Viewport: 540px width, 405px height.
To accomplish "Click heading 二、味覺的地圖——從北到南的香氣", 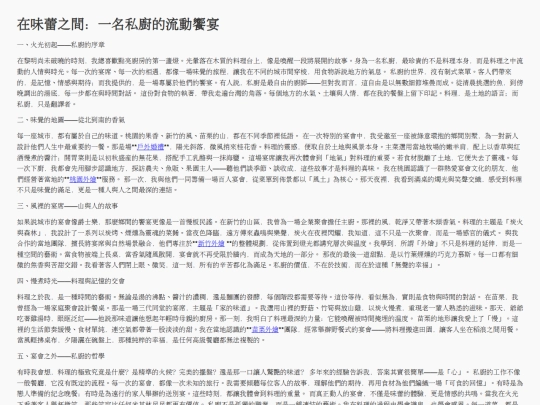I will pyautogui.click(x=71, y=120).
